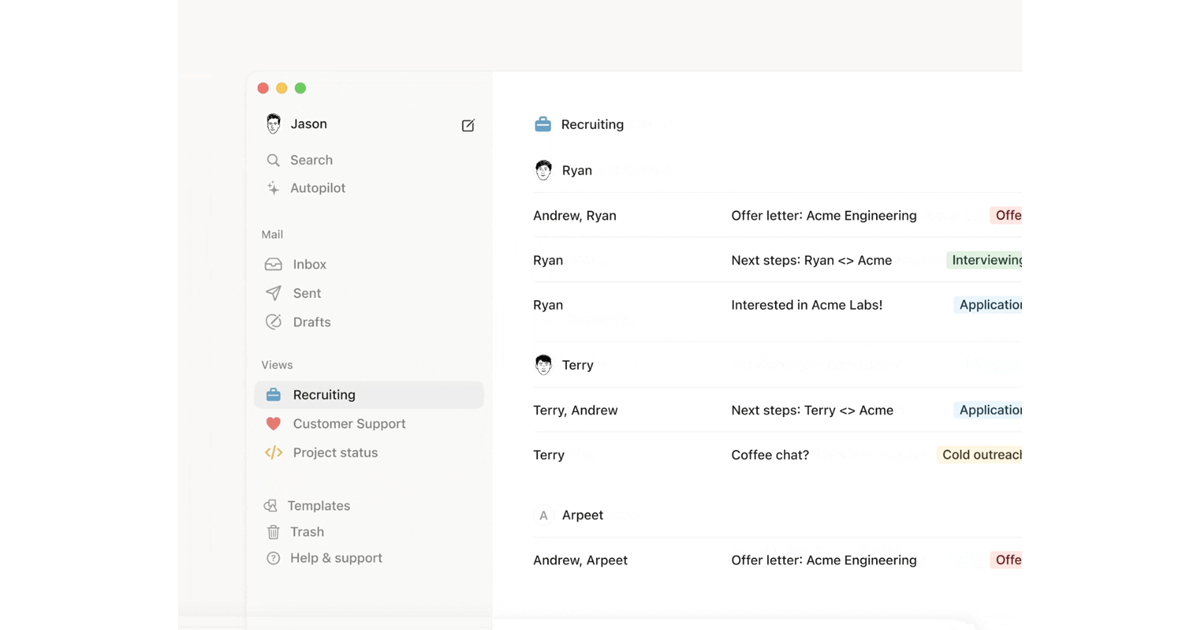The image size is (1200, 630).
Task: Open the Ryan group header
Action: coord(576,171)
